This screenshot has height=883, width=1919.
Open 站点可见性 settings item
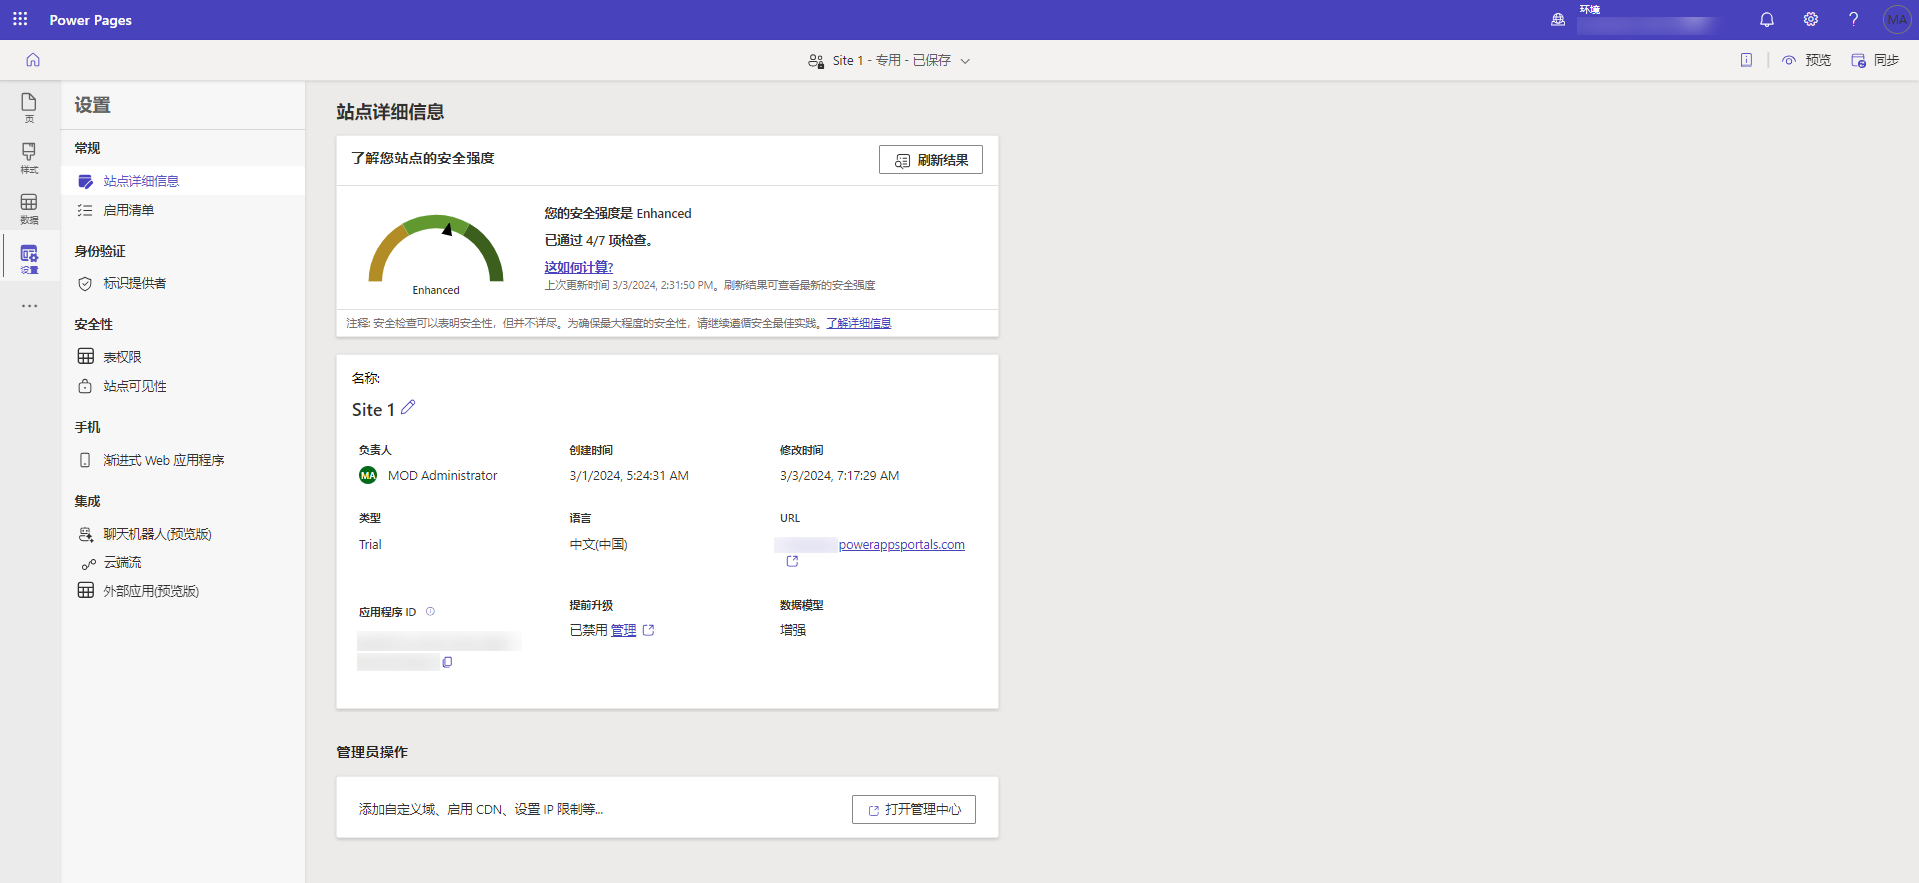tap(183, 386)
